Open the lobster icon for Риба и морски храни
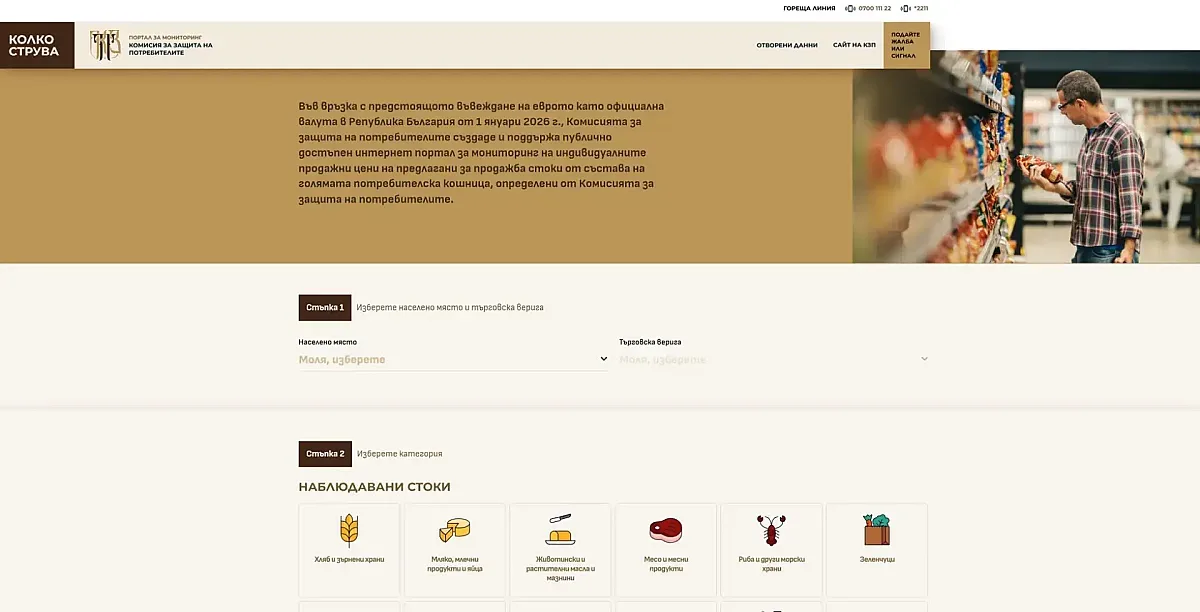This screenshot has width=1200, height=612. coord(771,530)
